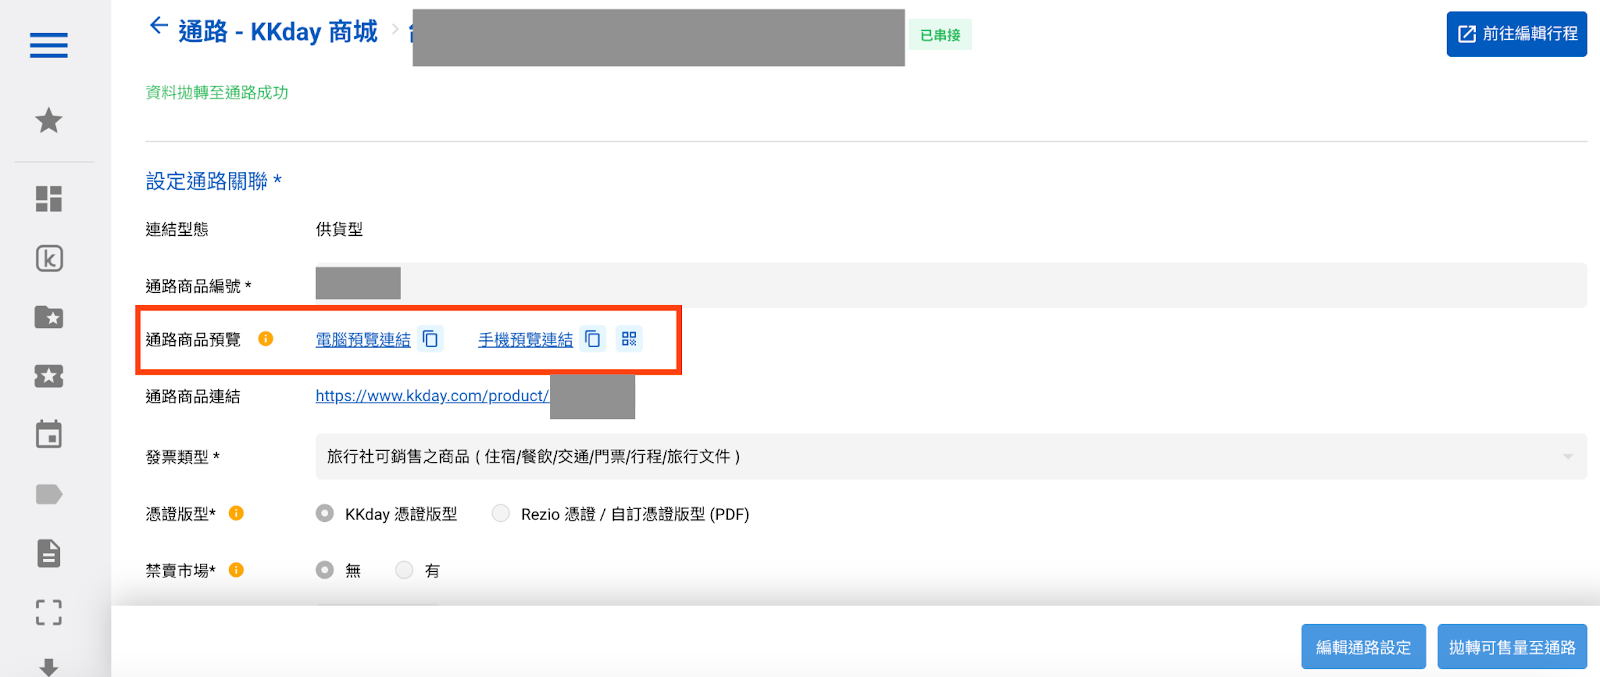Click 前往編輯行程 button
The width and height of the screenshot is (1600, 677).
coord(1516,34)
